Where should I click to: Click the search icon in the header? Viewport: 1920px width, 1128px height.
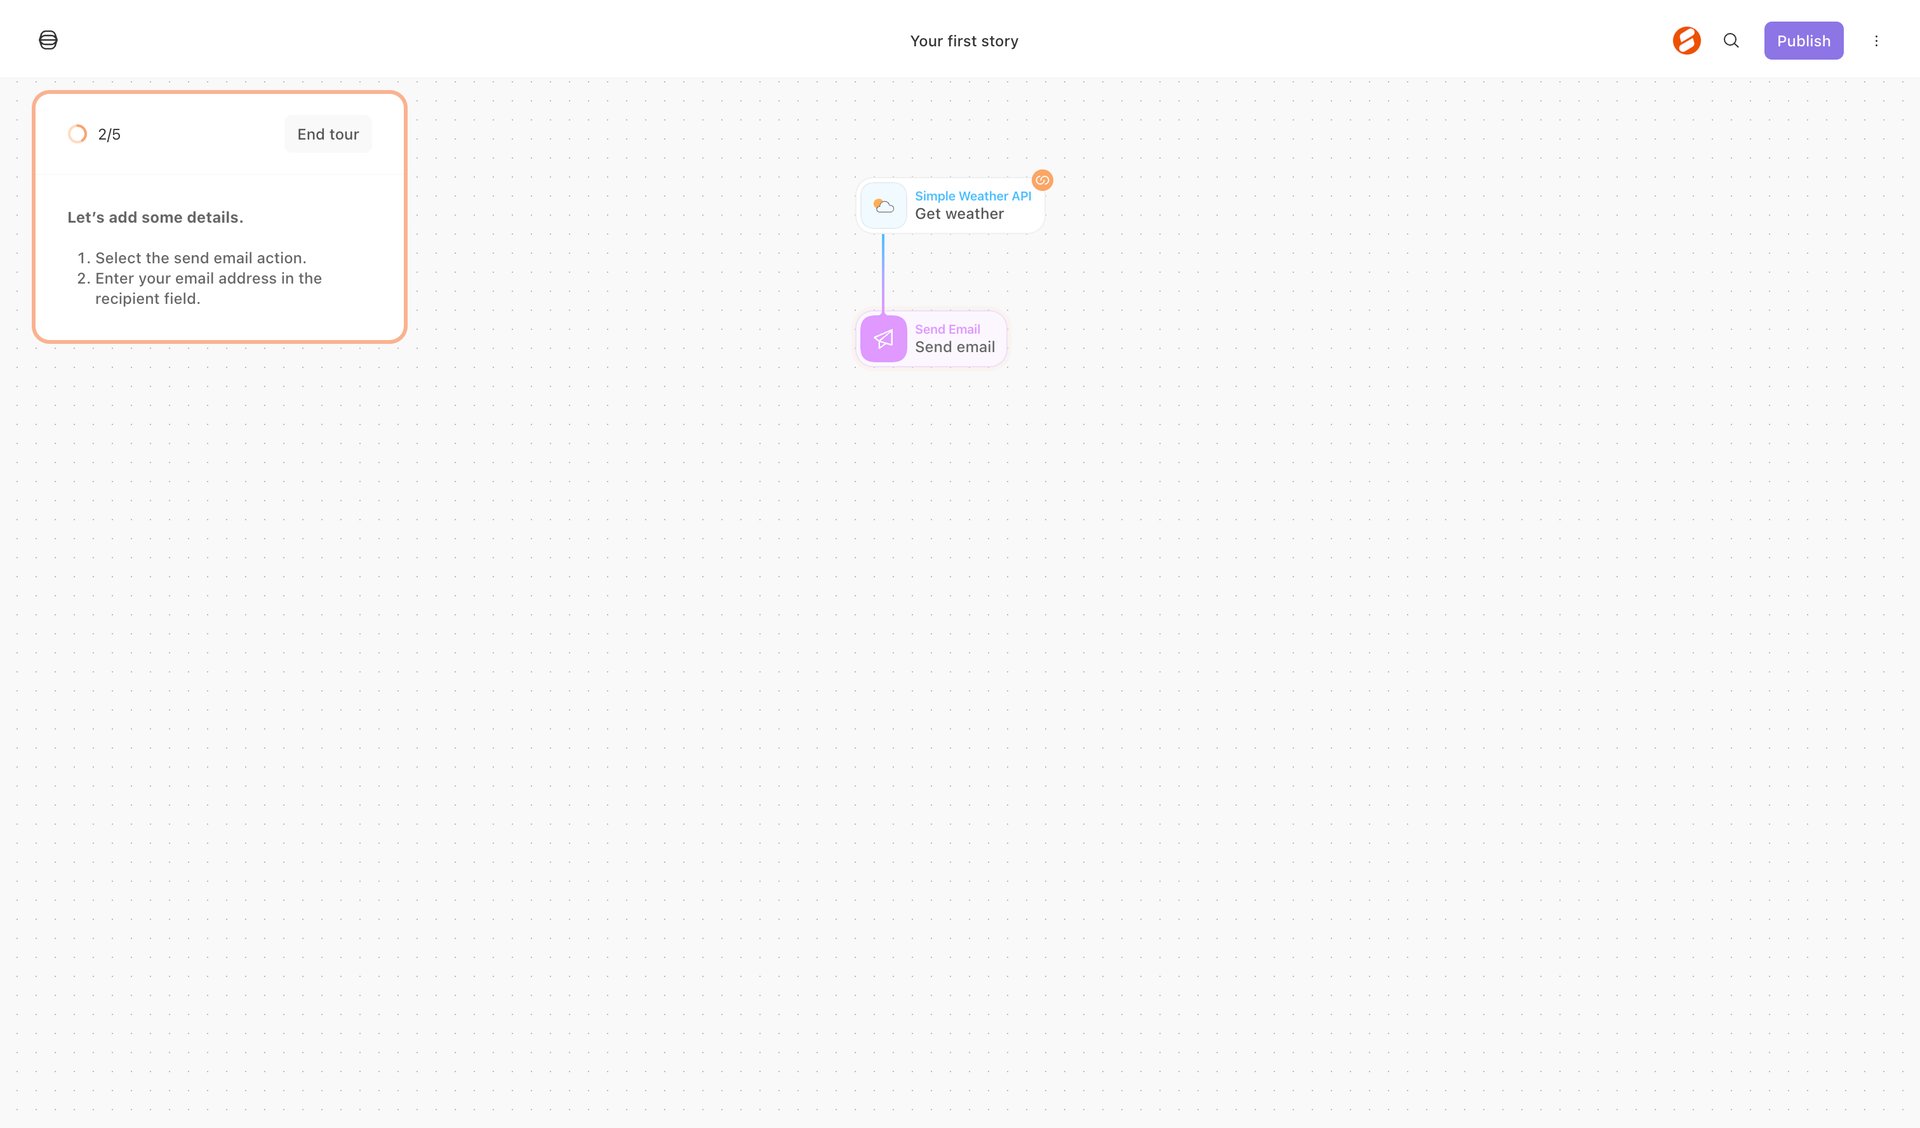[x=1731, y=41]
